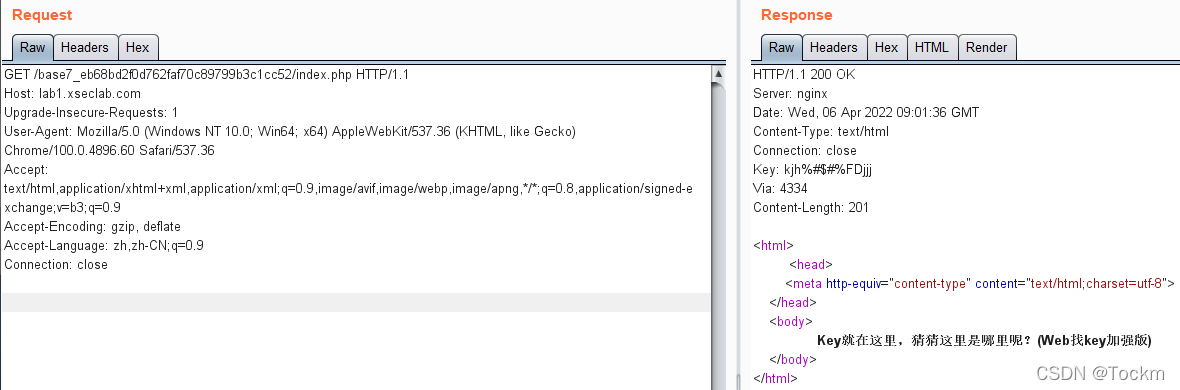Click the request Connection: close line
The width and height of the screenshot is (1180, 390).
[56, 265]
